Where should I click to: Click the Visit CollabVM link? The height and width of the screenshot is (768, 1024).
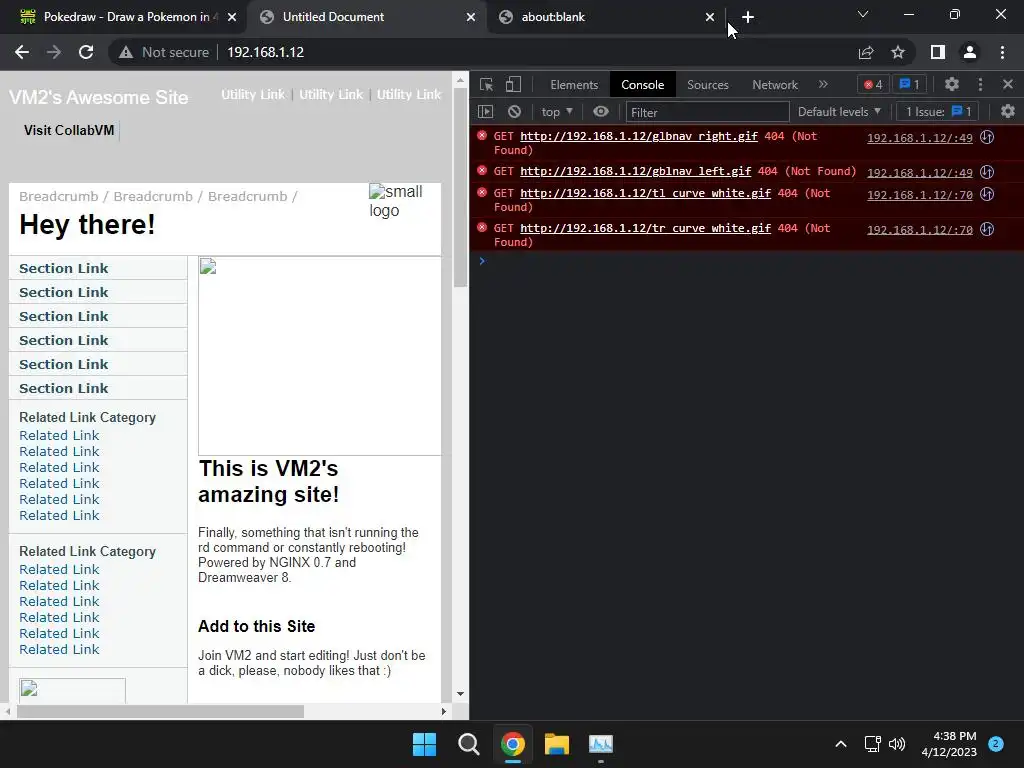click(69, 130)
